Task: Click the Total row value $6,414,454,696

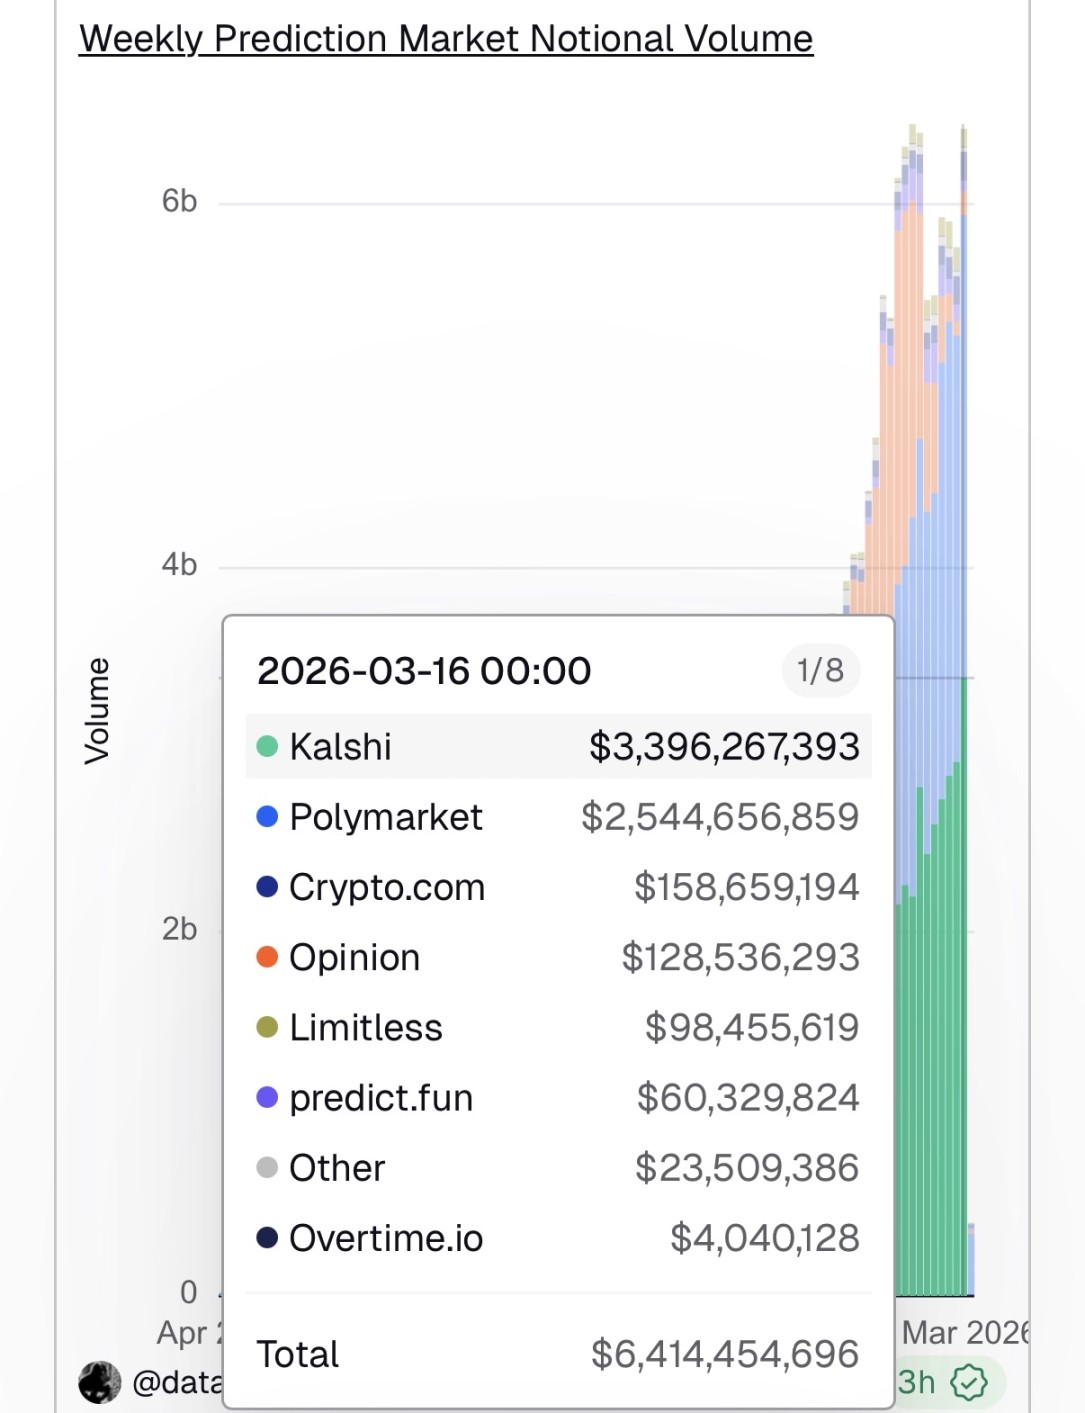Action: 725,1354
